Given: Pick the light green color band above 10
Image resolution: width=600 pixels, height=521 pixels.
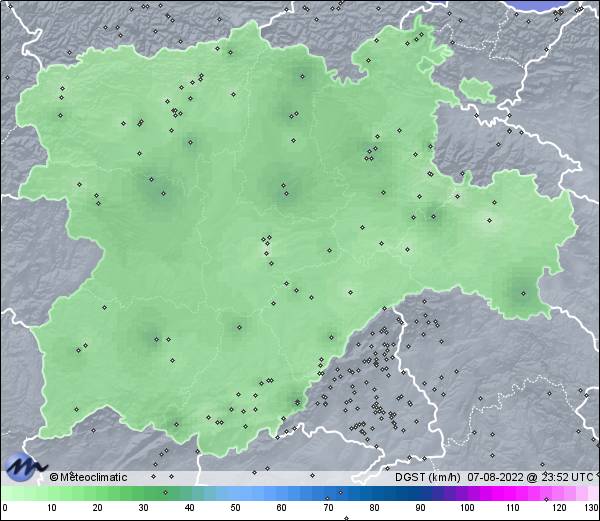Looking at the screenshot, I should click(x=52, y=493).
